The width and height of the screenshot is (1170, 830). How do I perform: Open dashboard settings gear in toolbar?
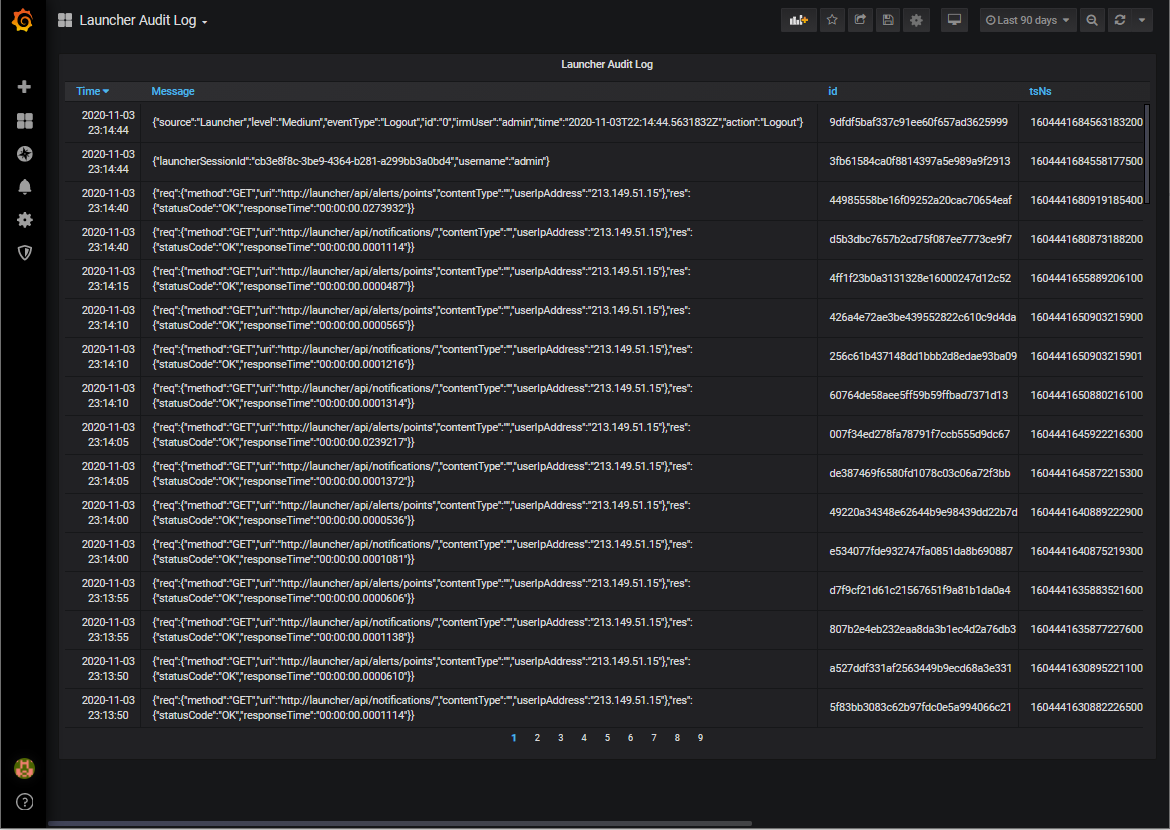[916, 20]
